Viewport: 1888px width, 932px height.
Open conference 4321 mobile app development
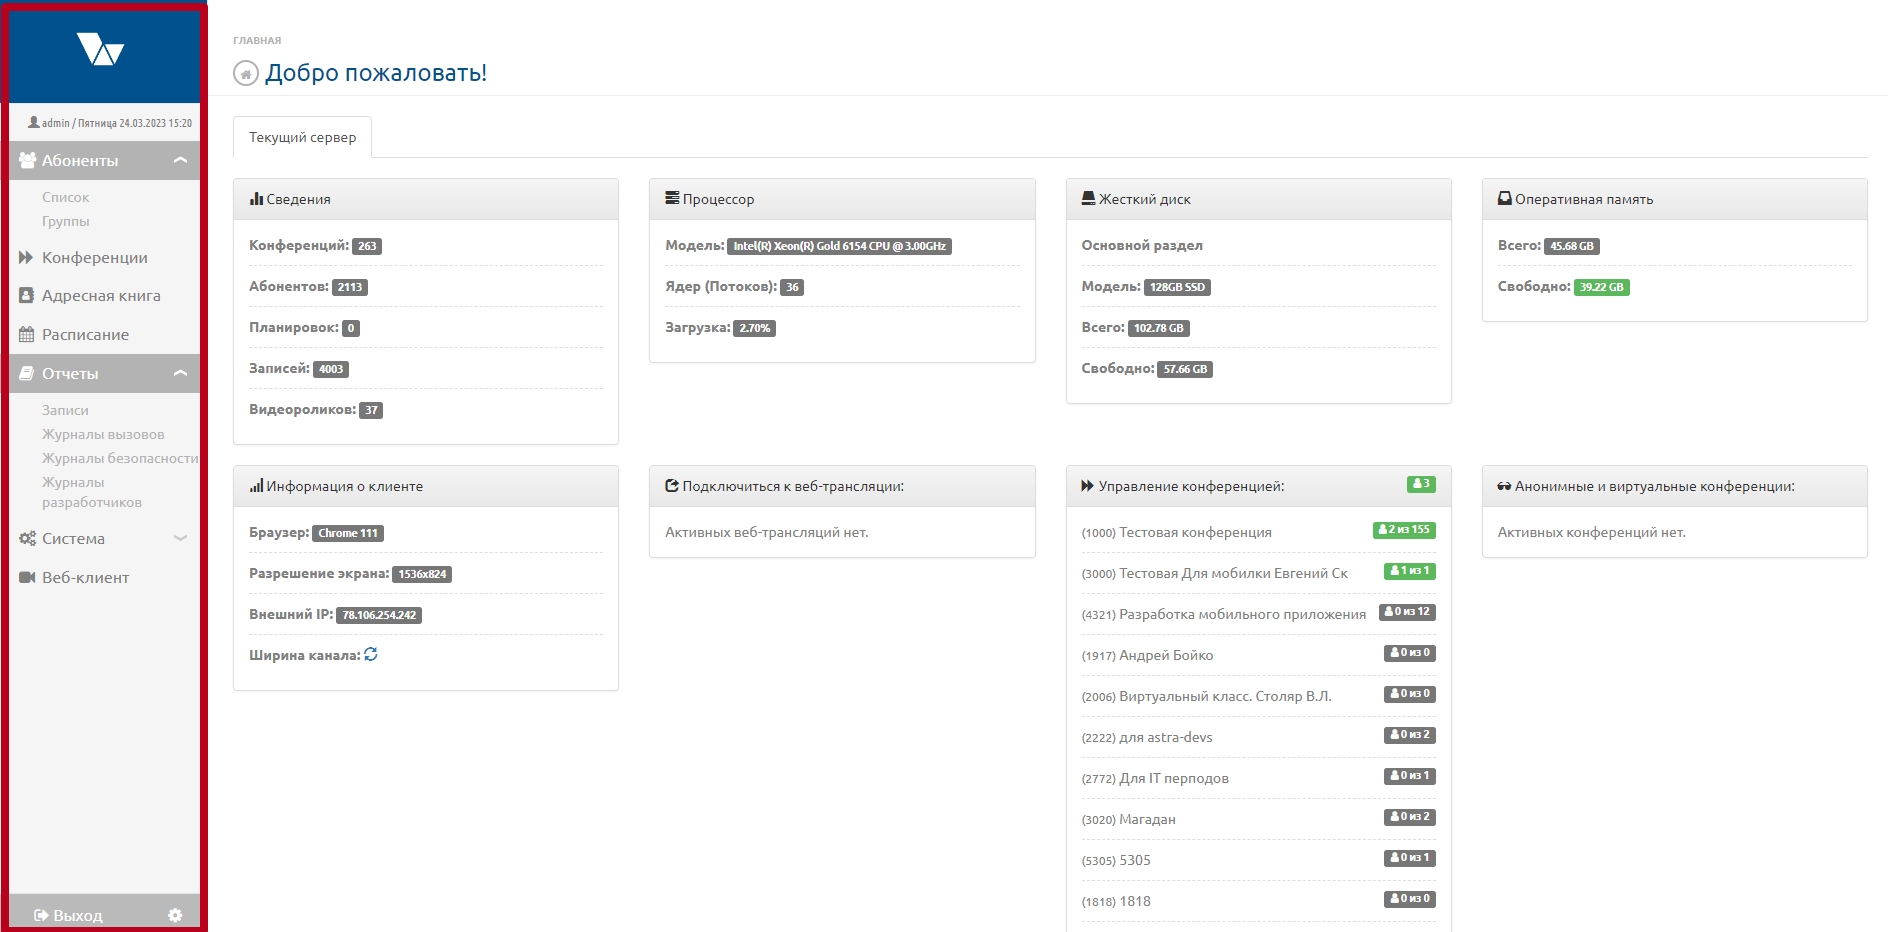pyautogui.click(x=1223, y=614)
